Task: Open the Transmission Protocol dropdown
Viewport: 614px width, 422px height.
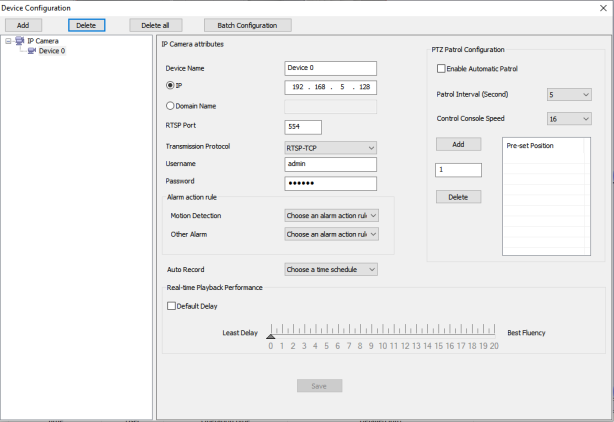Action: (x=330, y=147)
